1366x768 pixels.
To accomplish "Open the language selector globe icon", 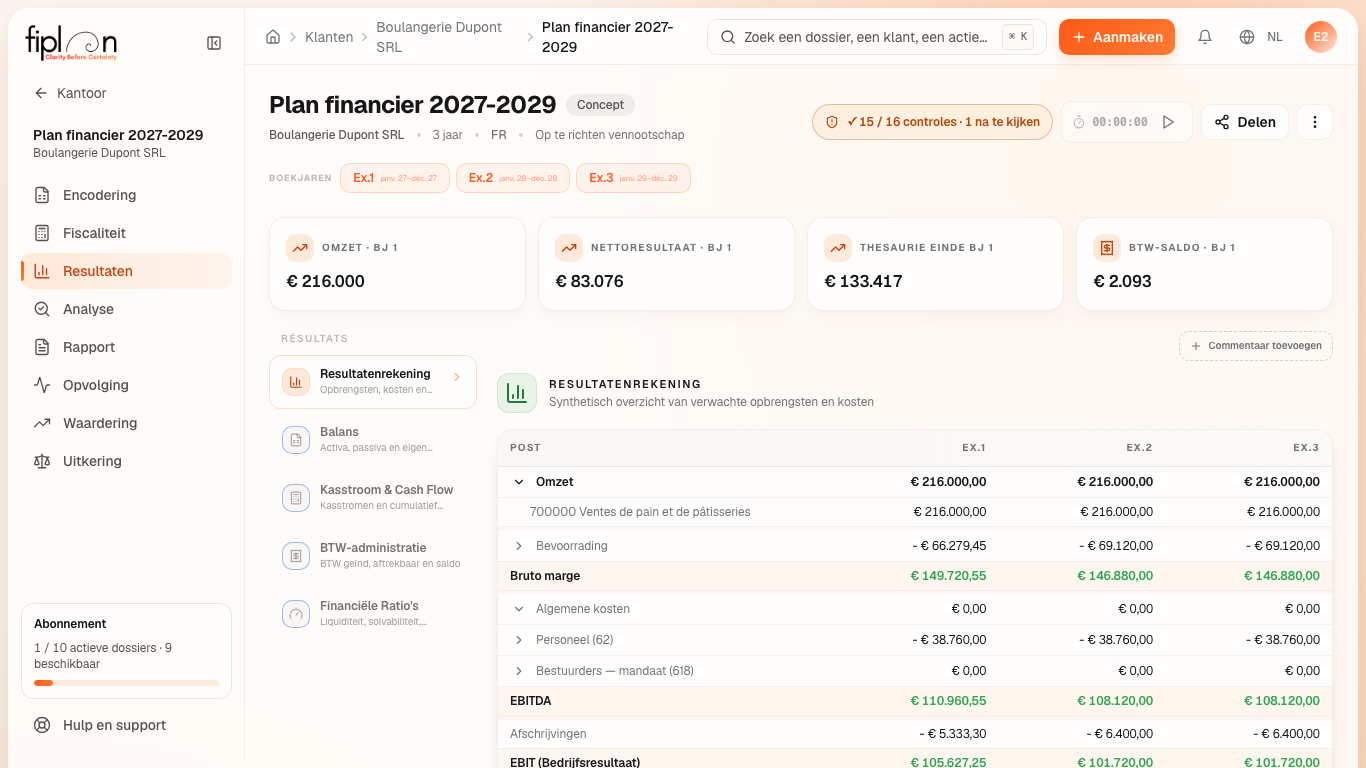I will [x=1247, y=37].
